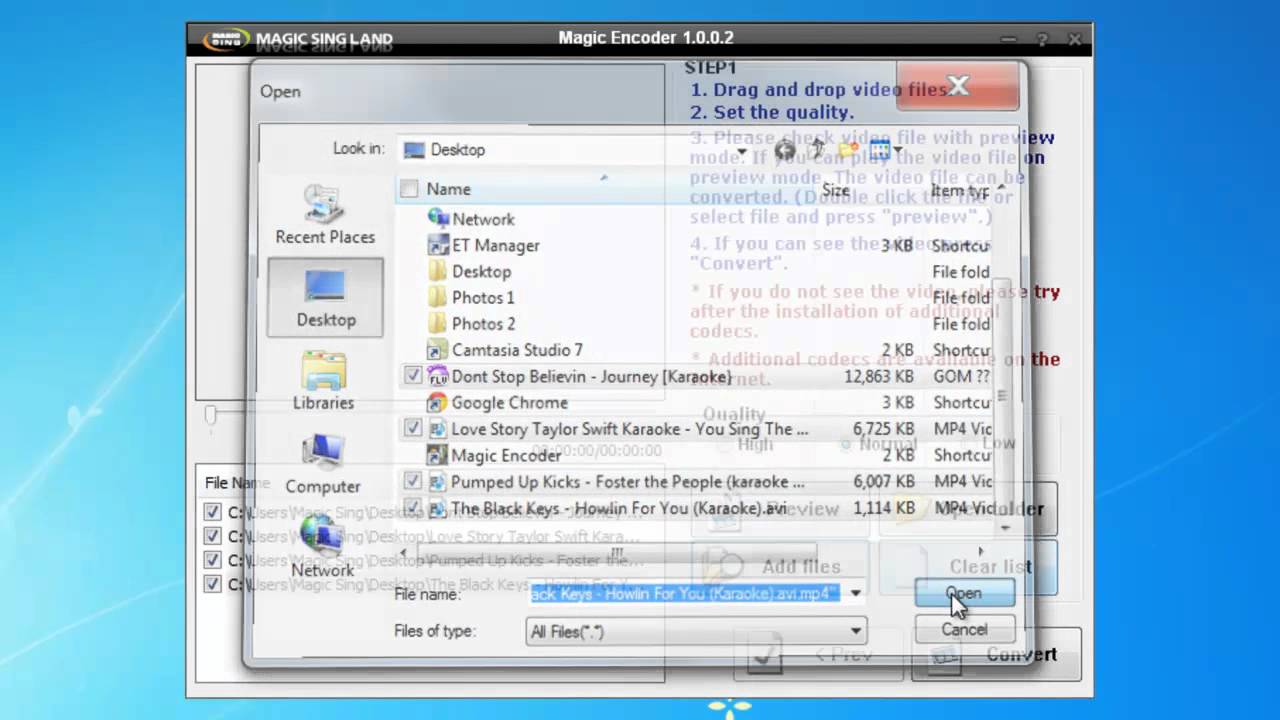Click the preview seek slider handle
The width and height of the screenshot is (1280, 720).
210,415
